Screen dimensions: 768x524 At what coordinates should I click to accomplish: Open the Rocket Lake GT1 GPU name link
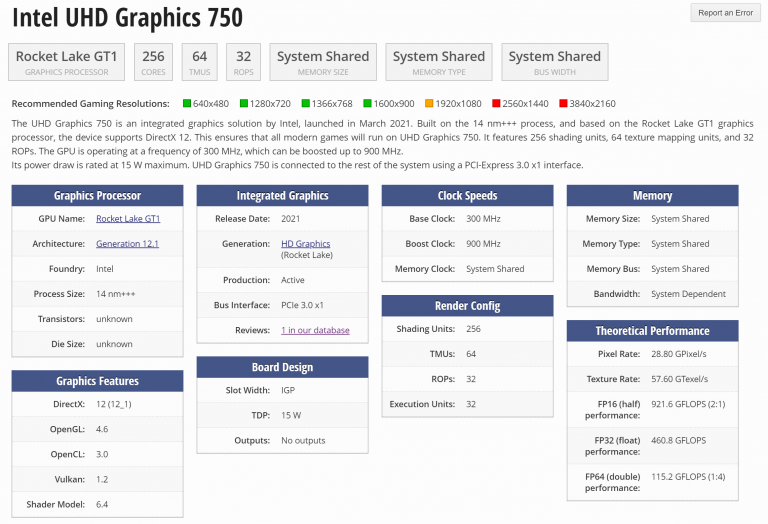pyautogui.click(x=128, y=218)
